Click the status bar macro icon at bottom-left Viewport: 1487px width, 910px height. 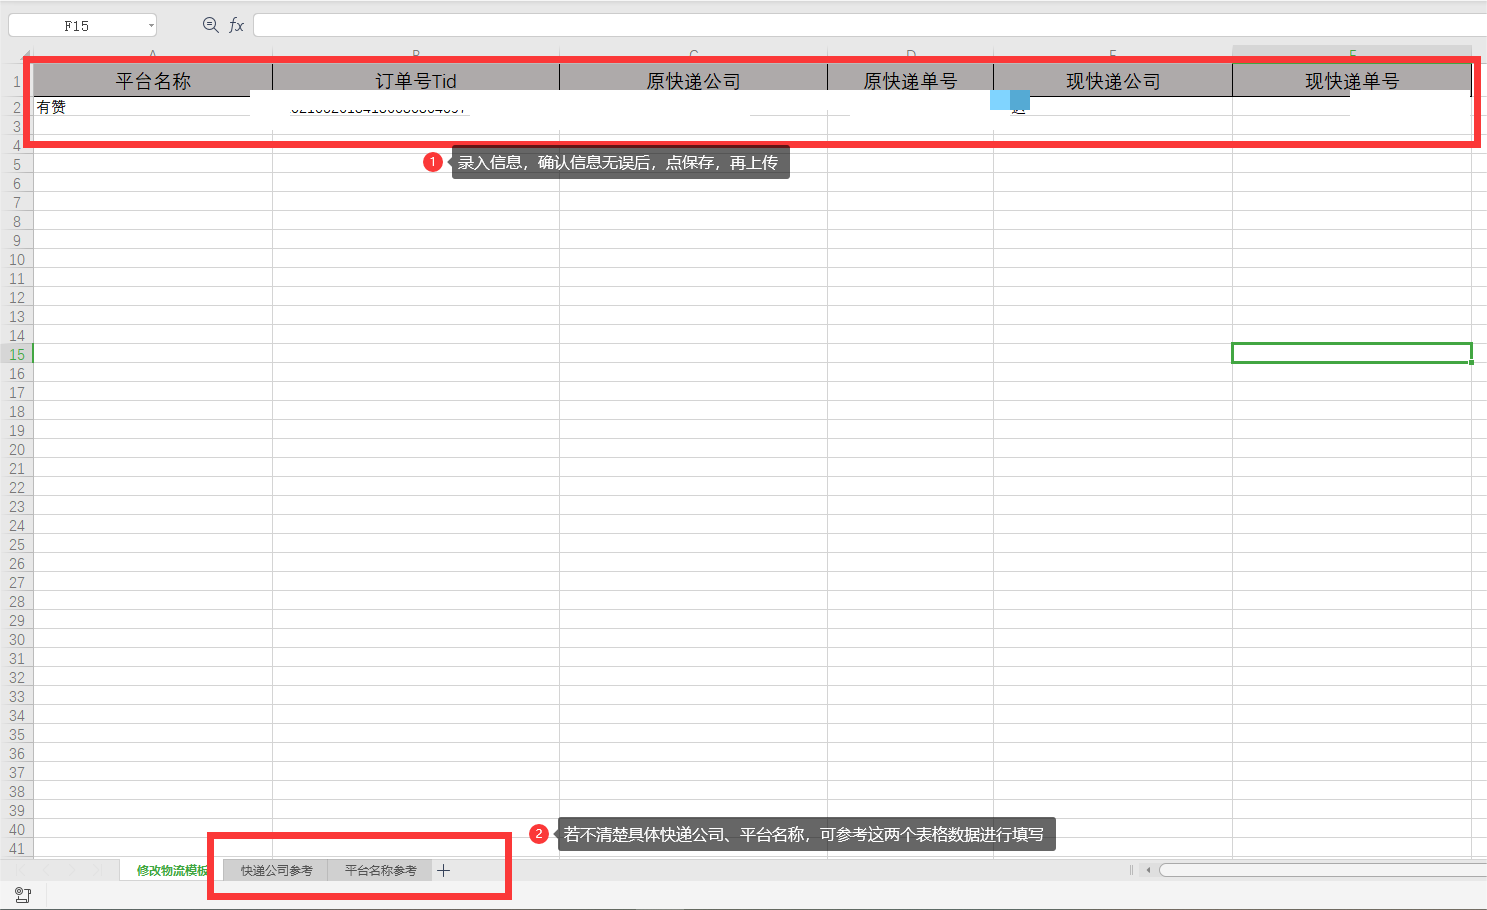point(22,895)
